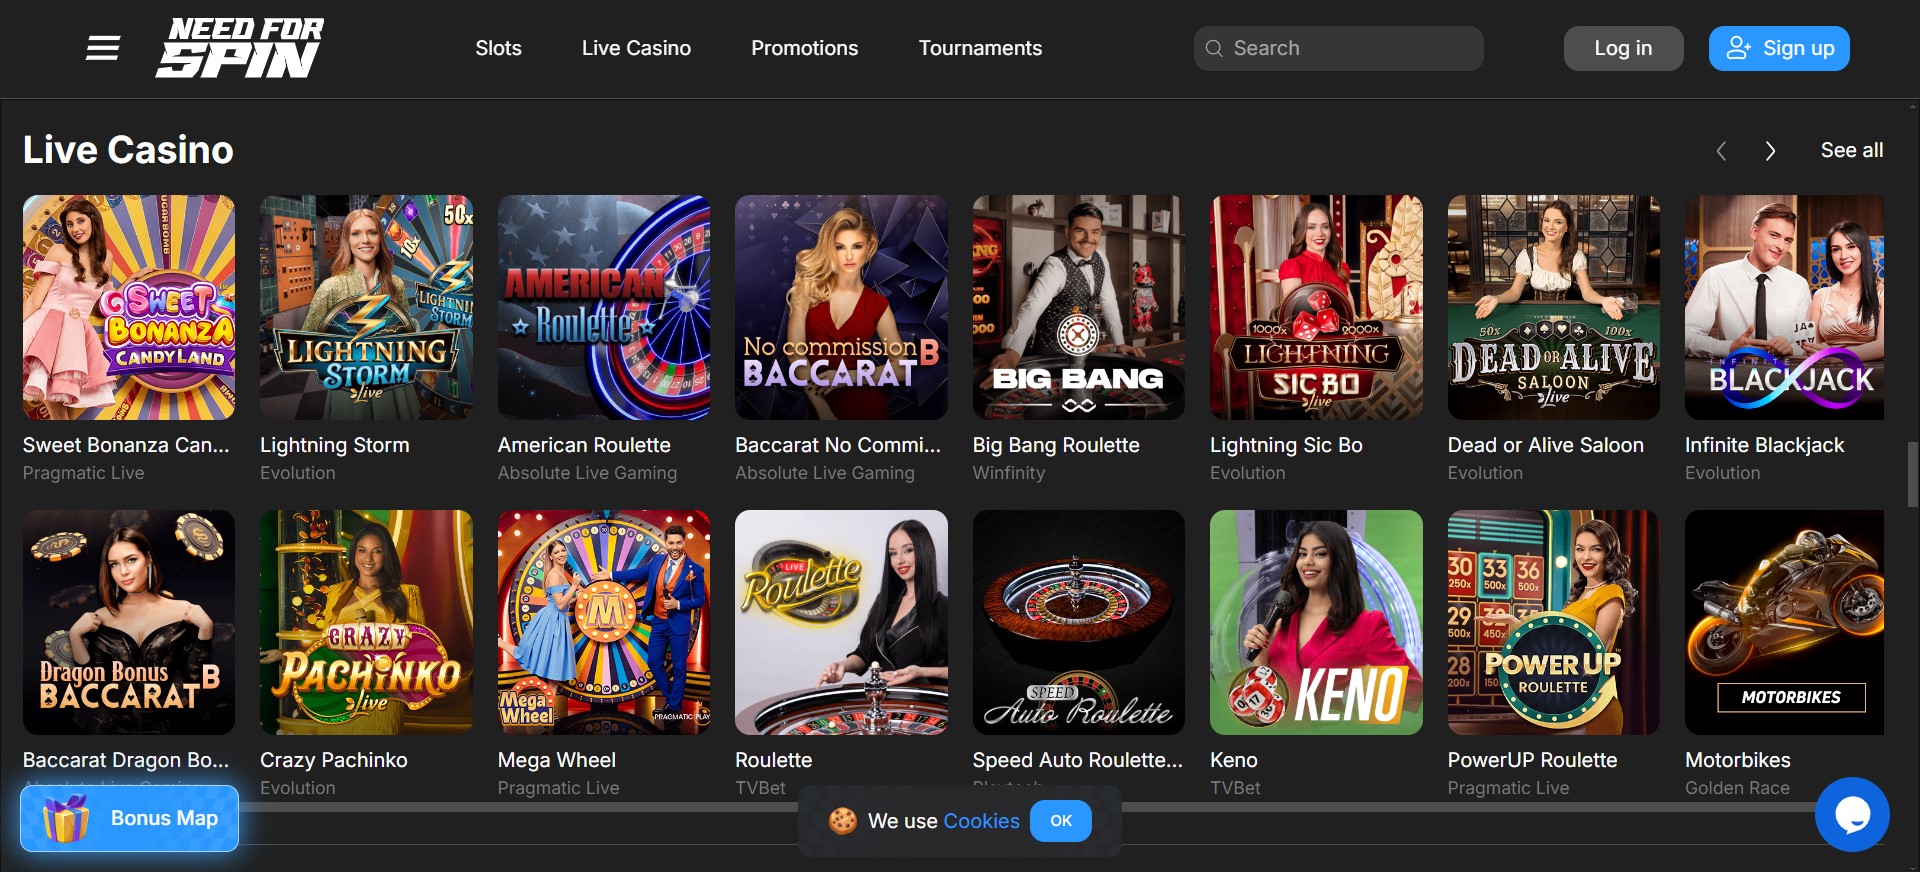Open Speed Auto Roulette thumbnail
This screenshot has height=872, width=1920.
click(1079, 622)
